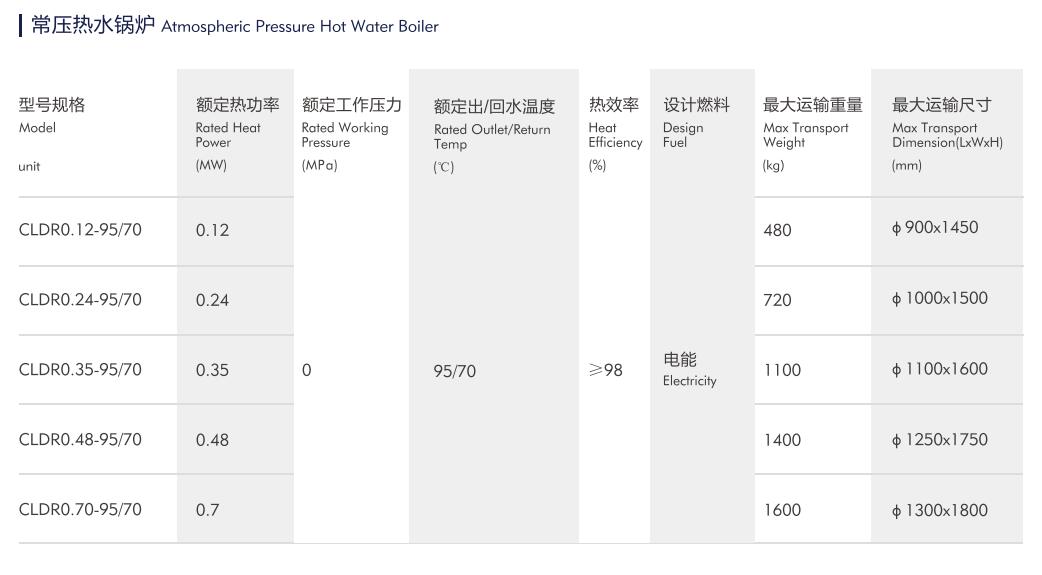Click the Max Transport Dimension header
The width and height of the screenshot is (1042, 575).
(947, 134)
